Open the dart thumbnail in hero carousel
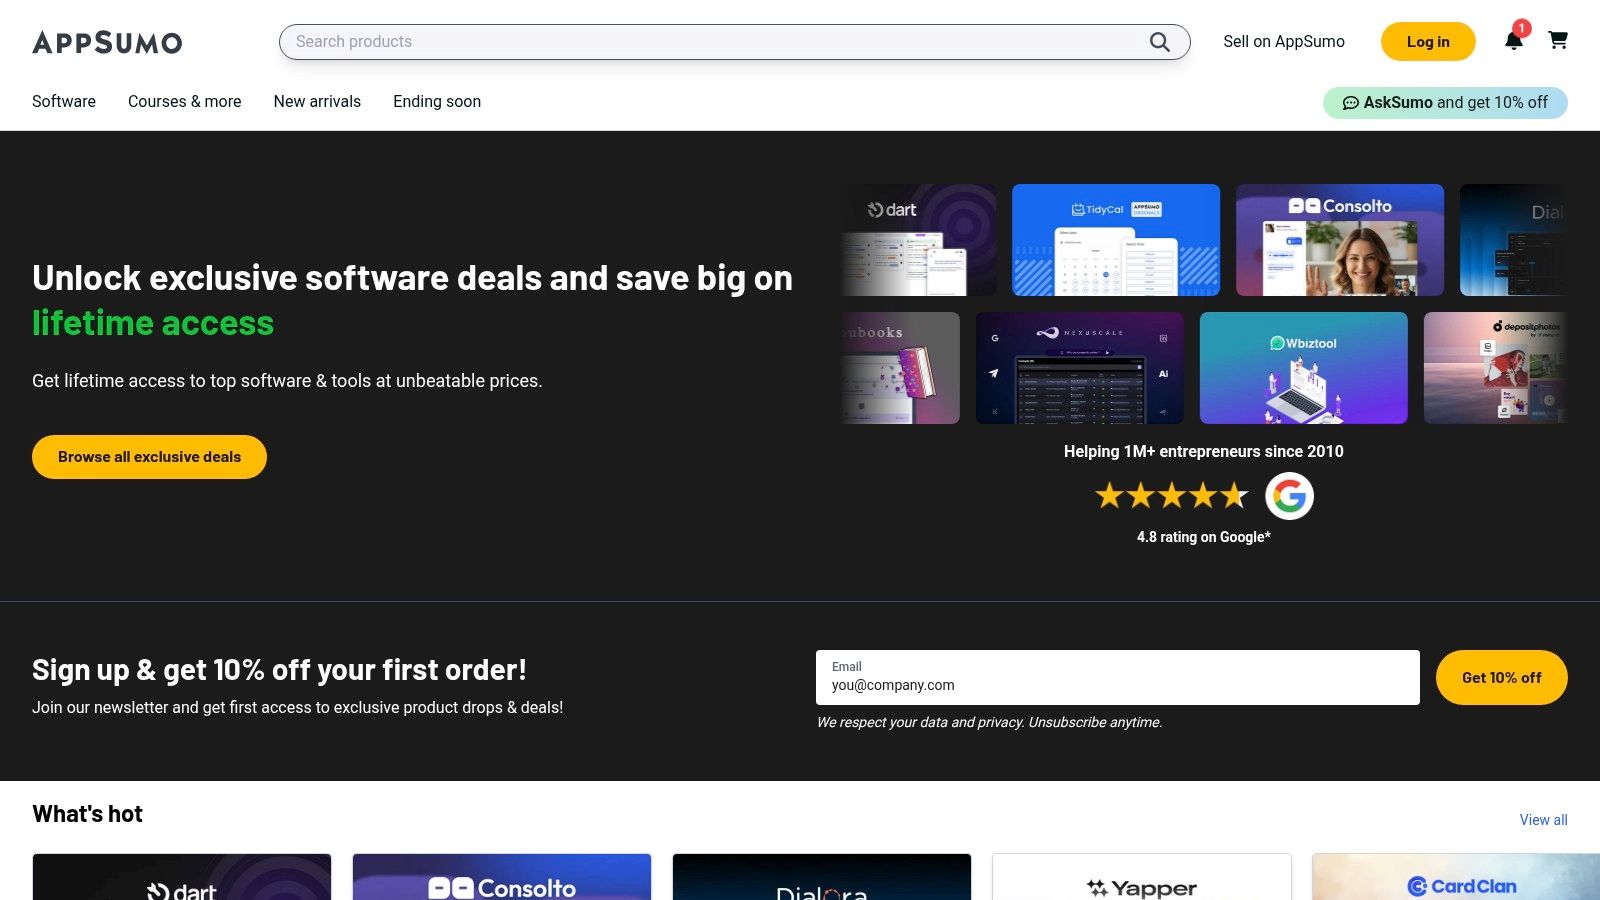This screenshot has height=900, width=1600. (919, 240)
